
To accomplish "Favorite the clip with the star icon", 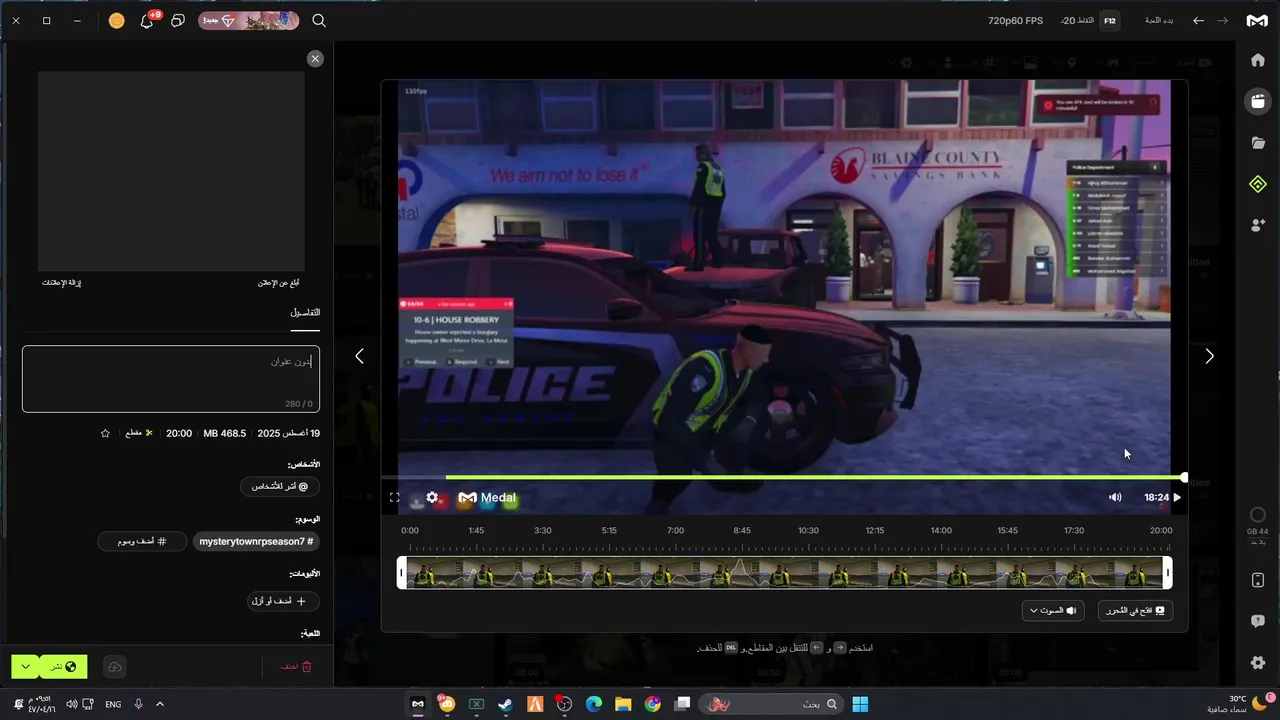I will coord(105,433).
